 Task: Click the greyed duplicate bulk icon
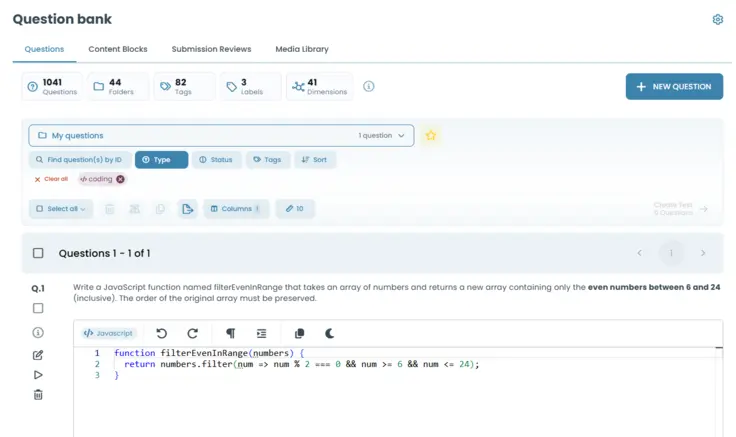coord(160,209)
